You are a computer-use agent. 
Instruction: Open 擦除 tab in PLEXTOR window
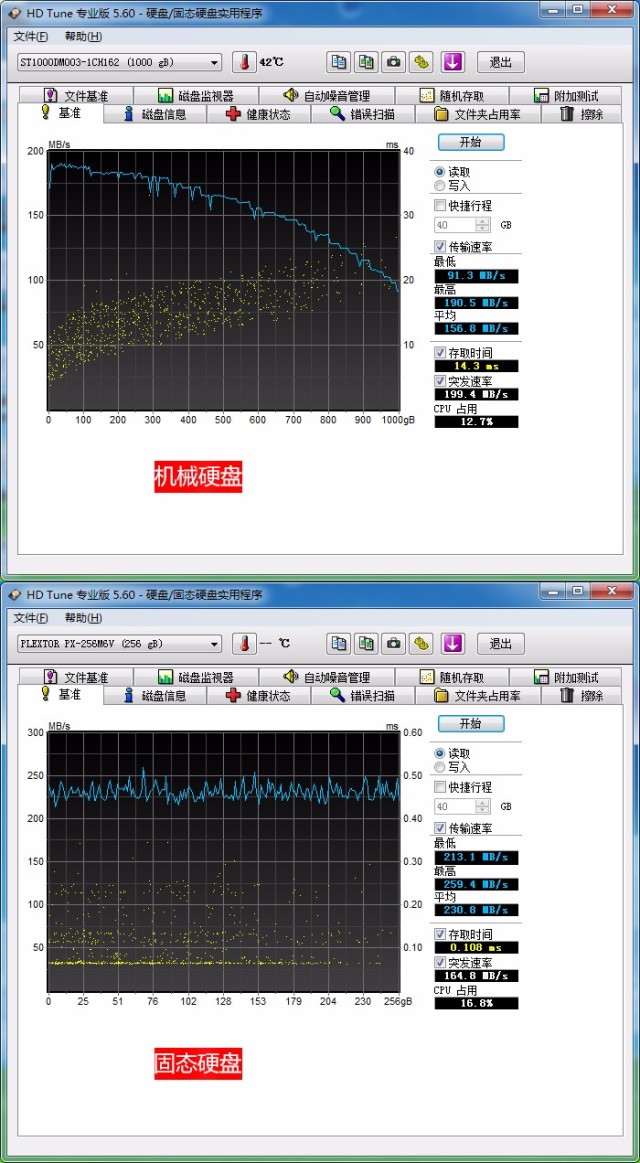tap(581, 696)
